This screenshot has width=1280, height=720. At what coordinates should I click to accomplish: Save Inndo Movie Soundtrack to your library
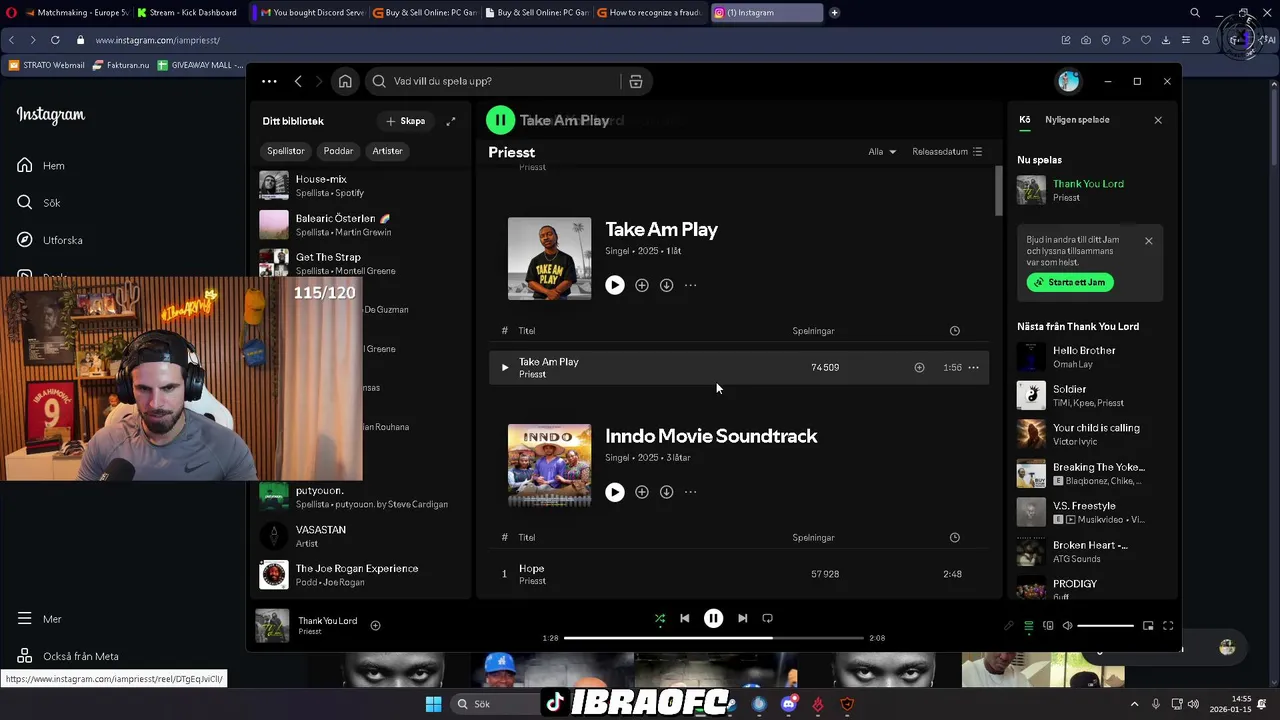pyautogui.click(x=642, y=492)
